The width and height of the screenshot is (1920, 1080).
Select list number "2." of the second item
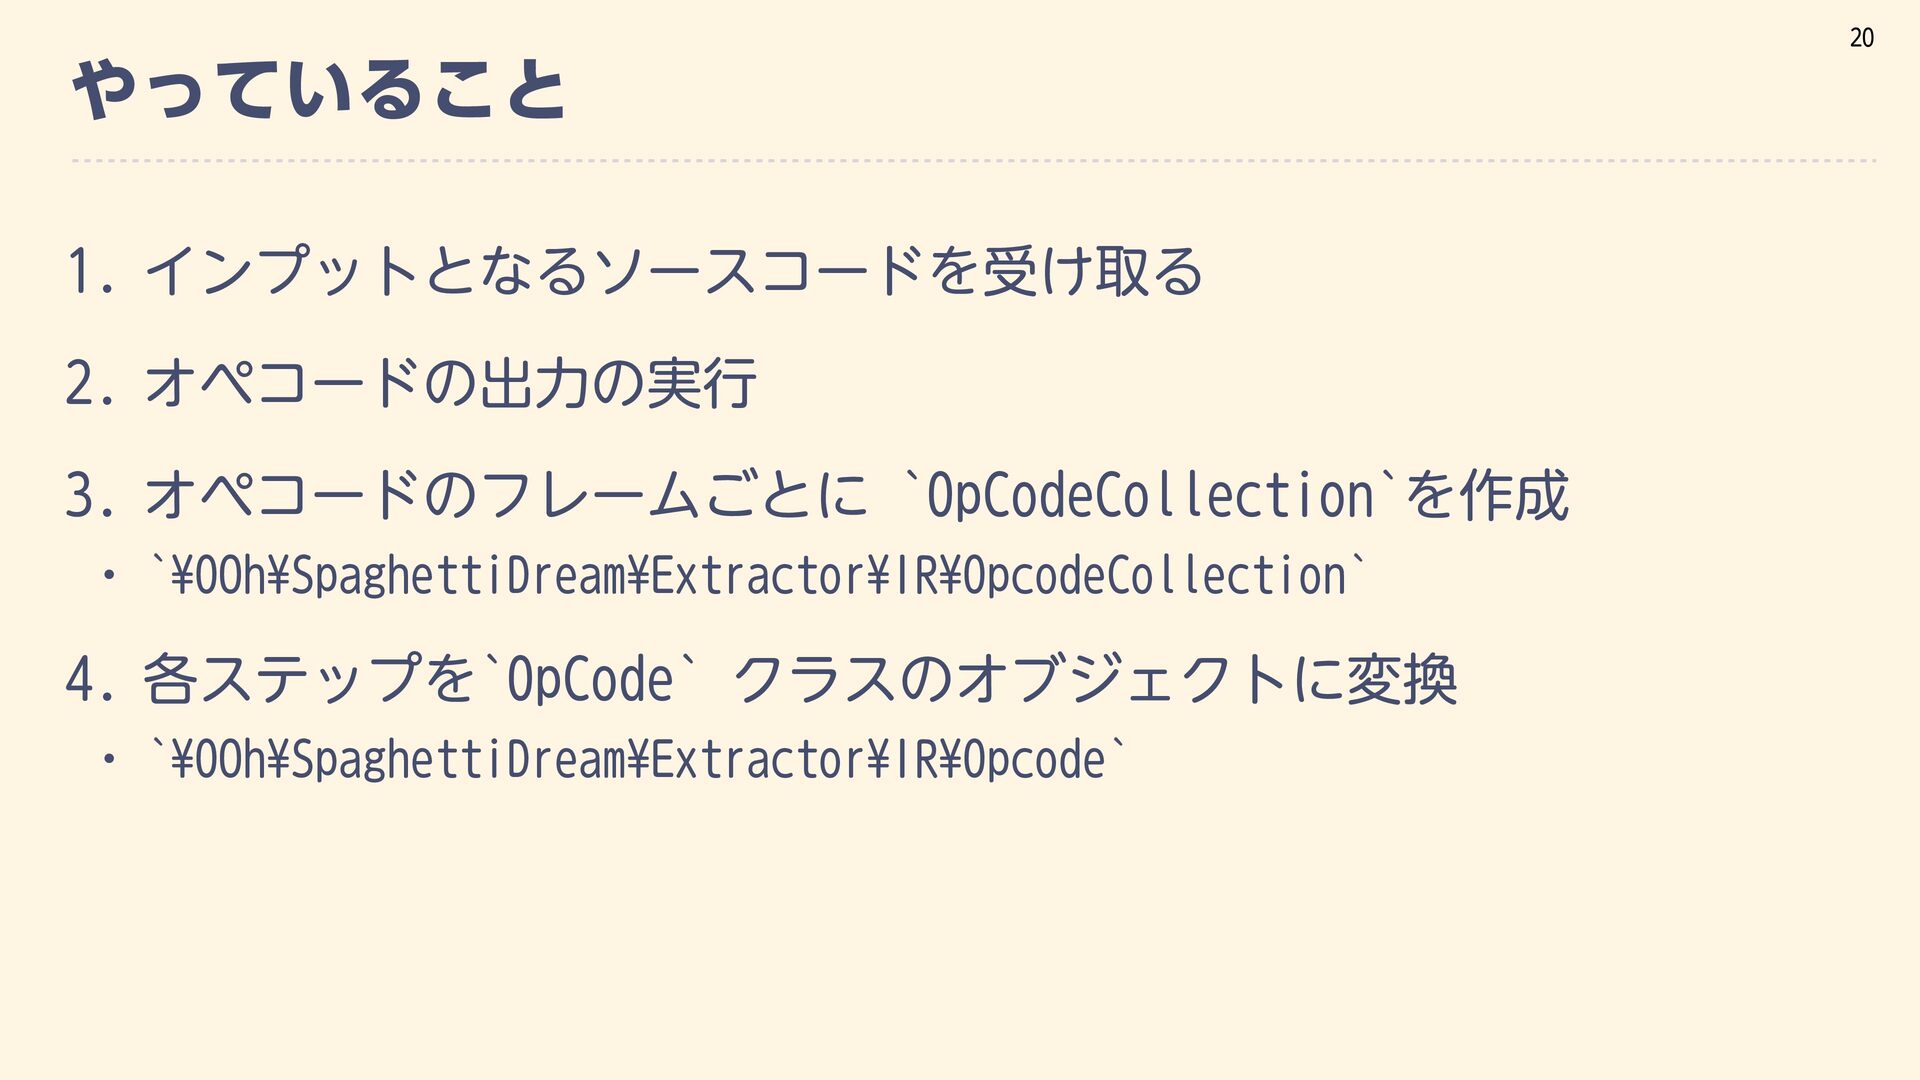coord(88,384)
